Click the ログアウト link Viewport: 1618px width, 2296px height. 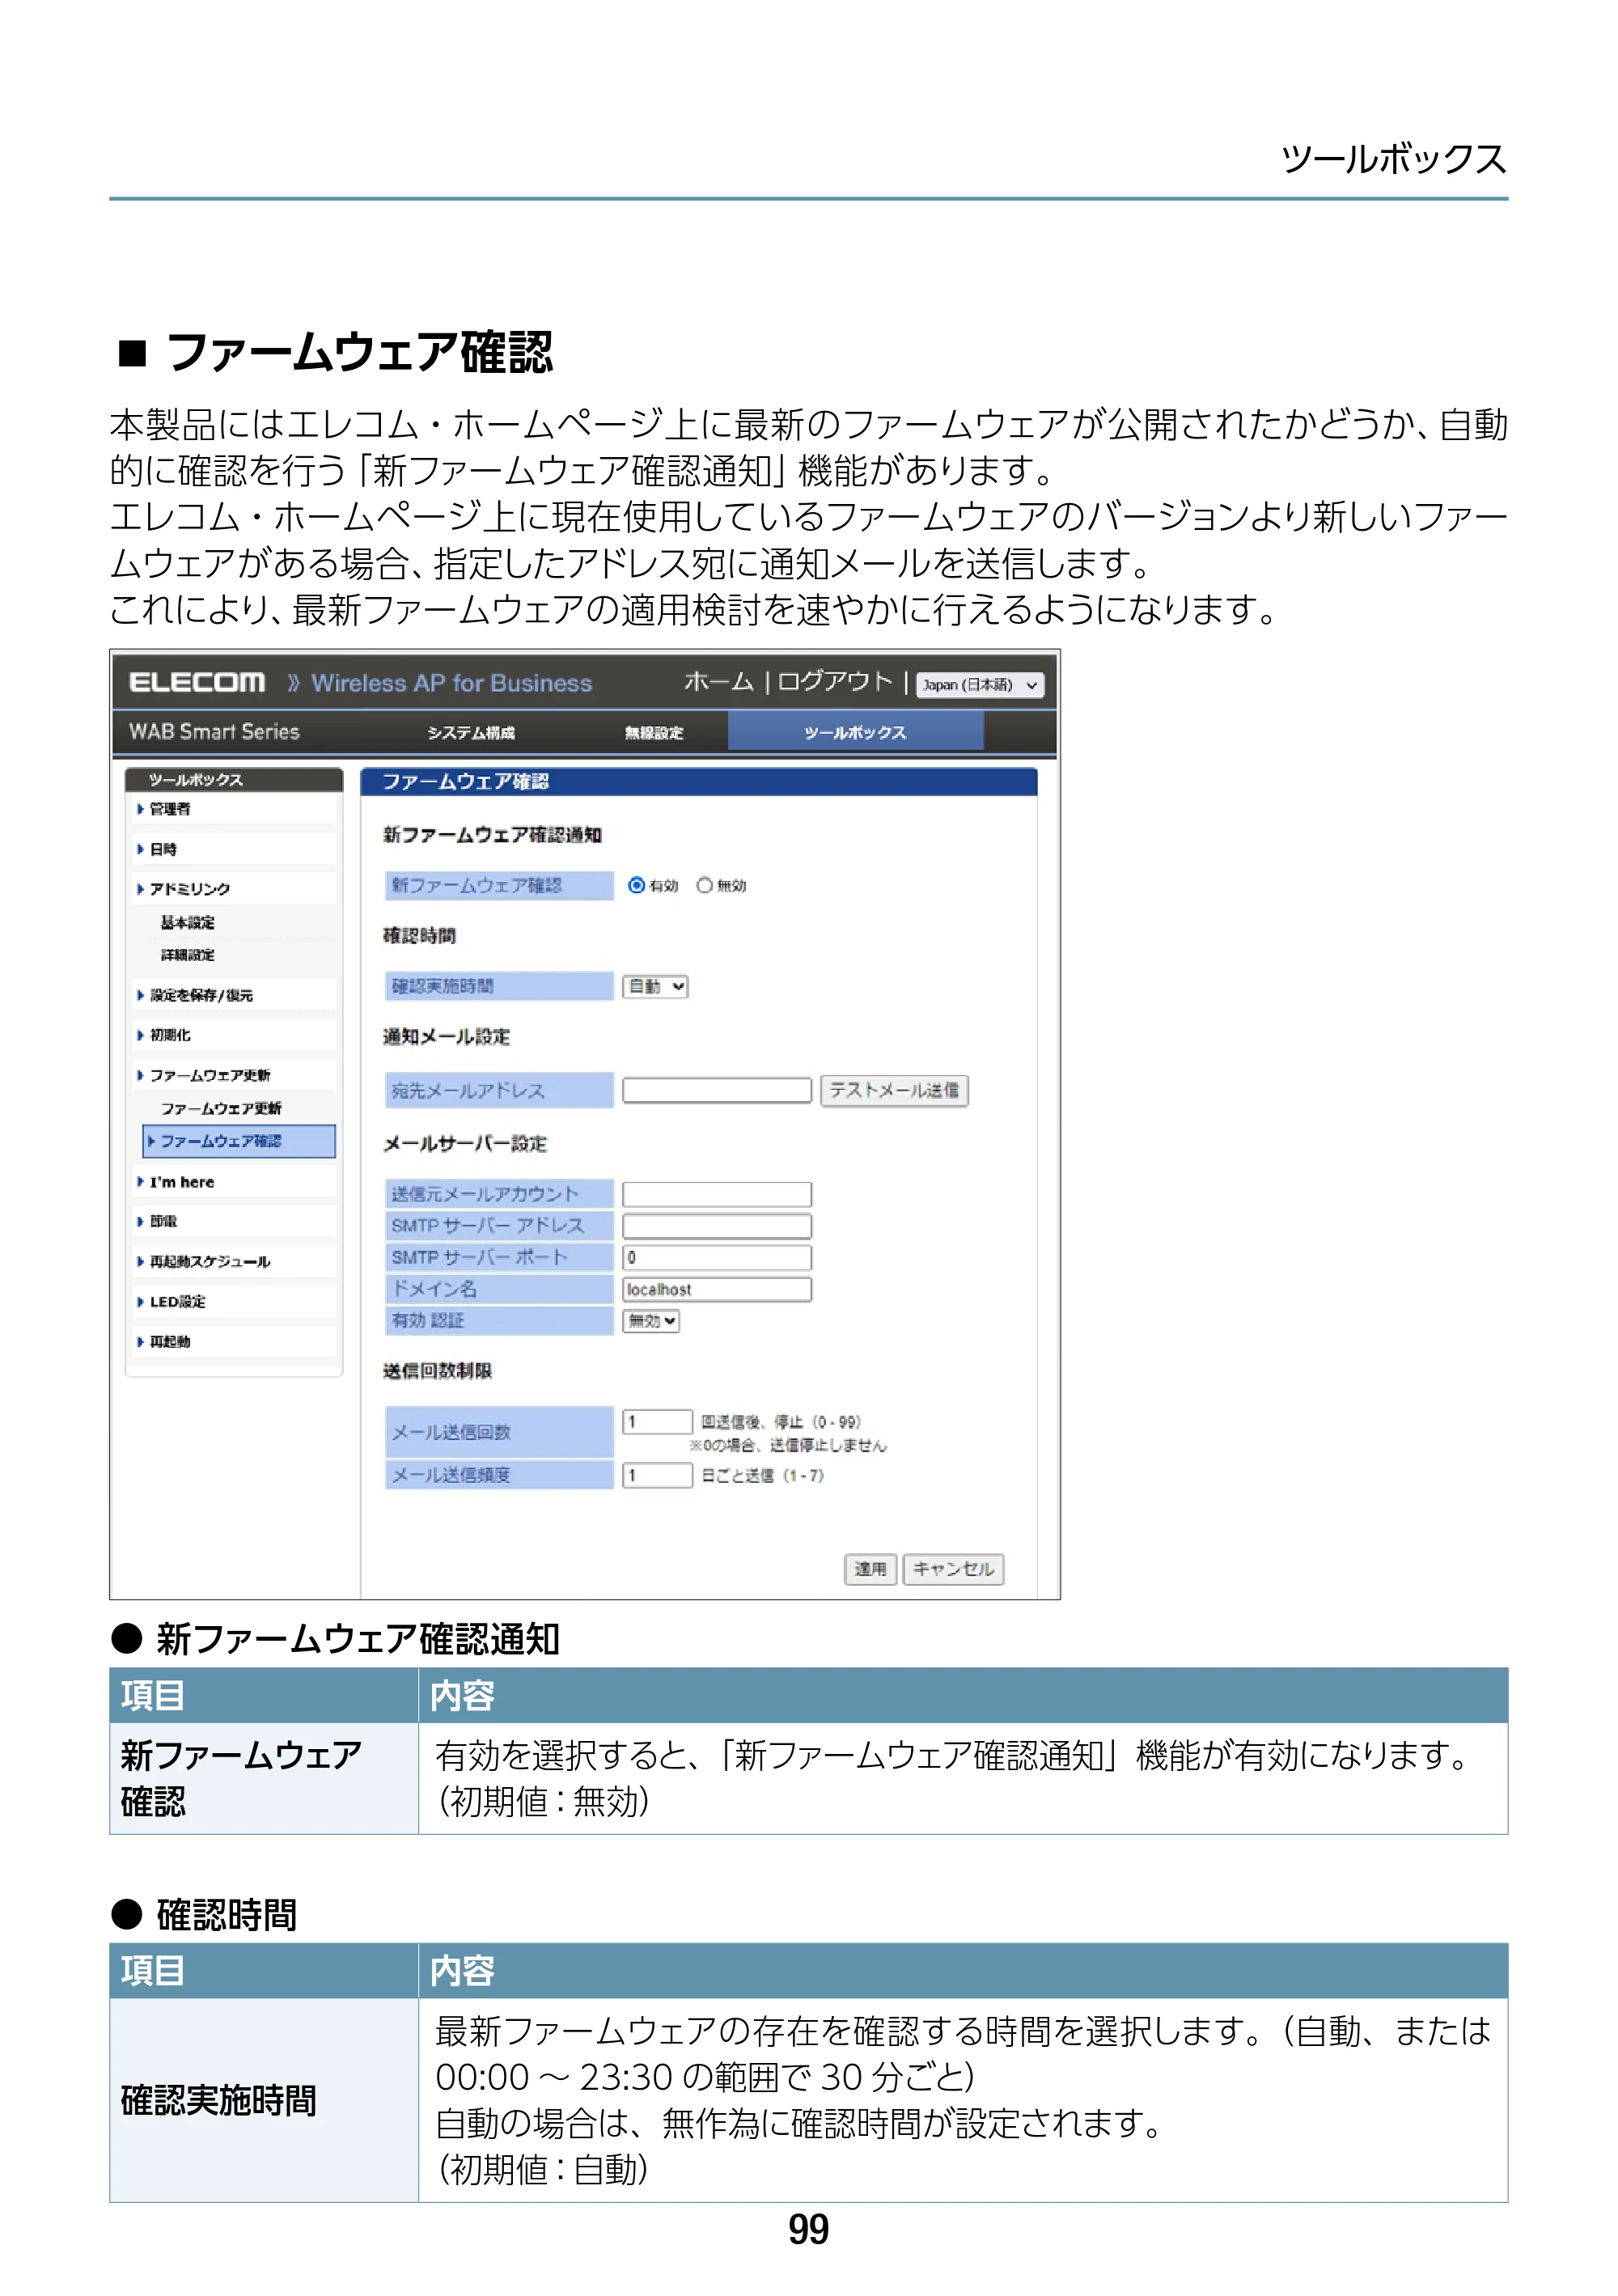tap(834, 682)
